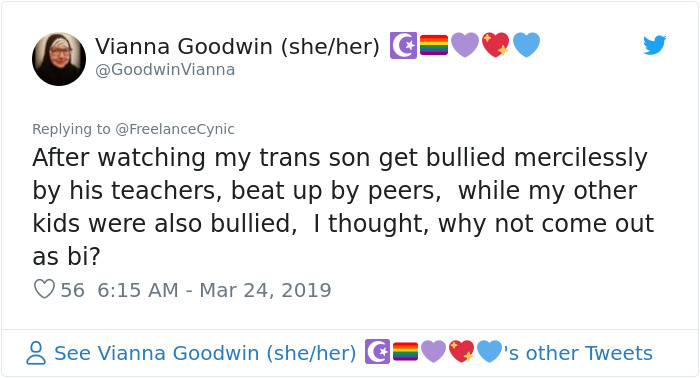700x378 pixels.
Task: Click the purple heart emoji in header
Action: point(465,45)
